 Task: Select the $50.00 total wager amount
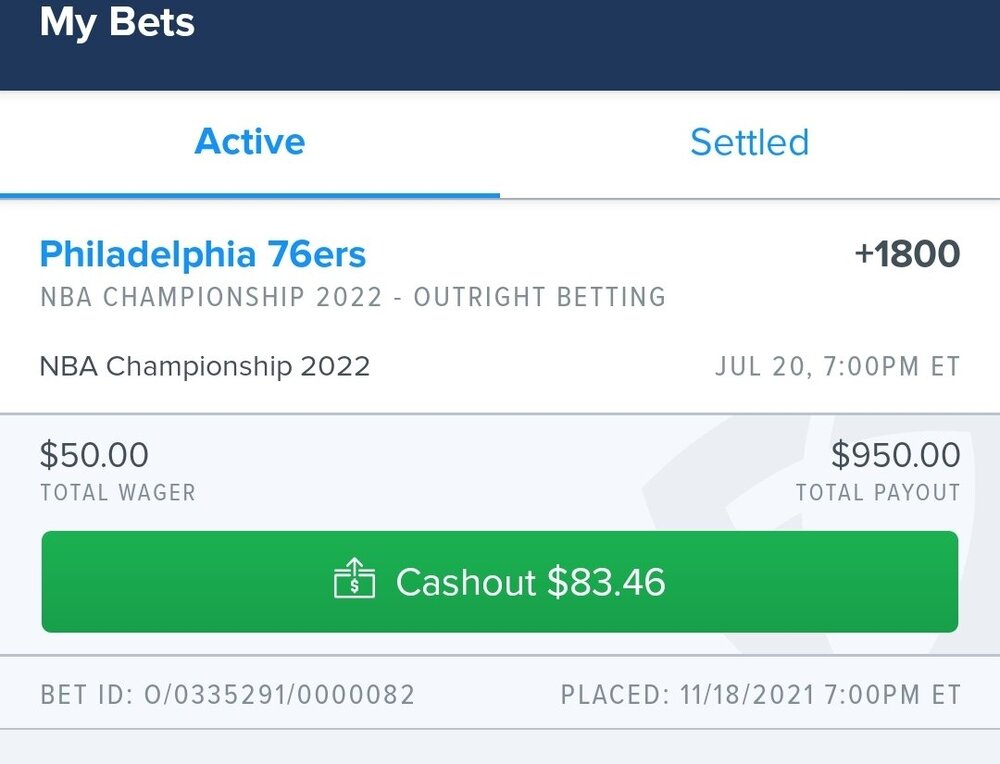94,455
